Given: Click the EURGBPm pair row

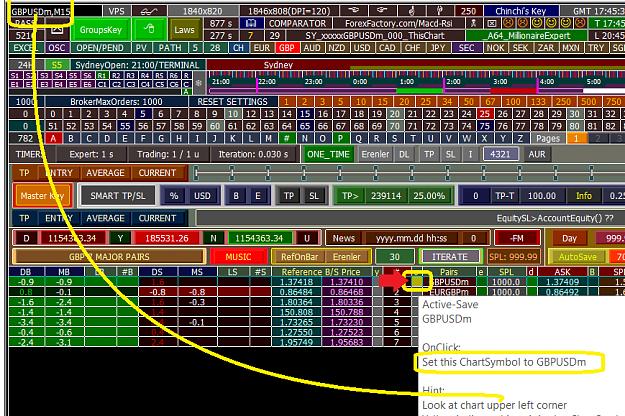Looking at the screenshot, I should coord(449,292).
